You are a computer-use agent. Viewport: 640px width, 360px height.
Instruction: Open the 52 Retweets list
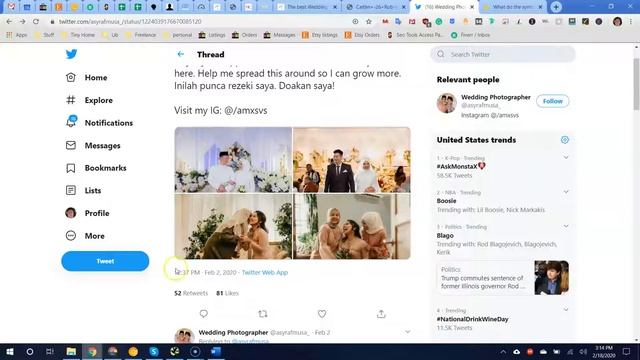pyautogui.click(x=191, y=293)
